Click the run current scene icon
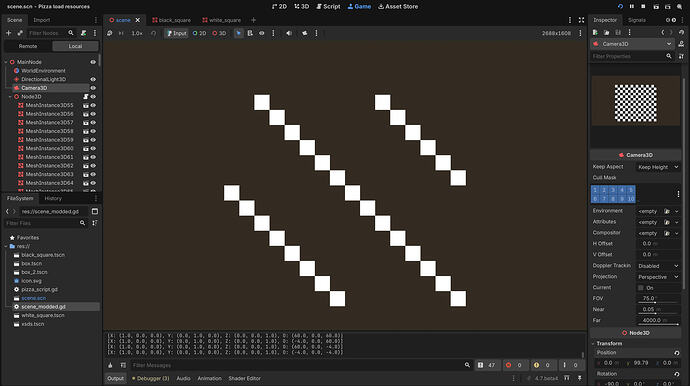690x386 pixels. 656,7
